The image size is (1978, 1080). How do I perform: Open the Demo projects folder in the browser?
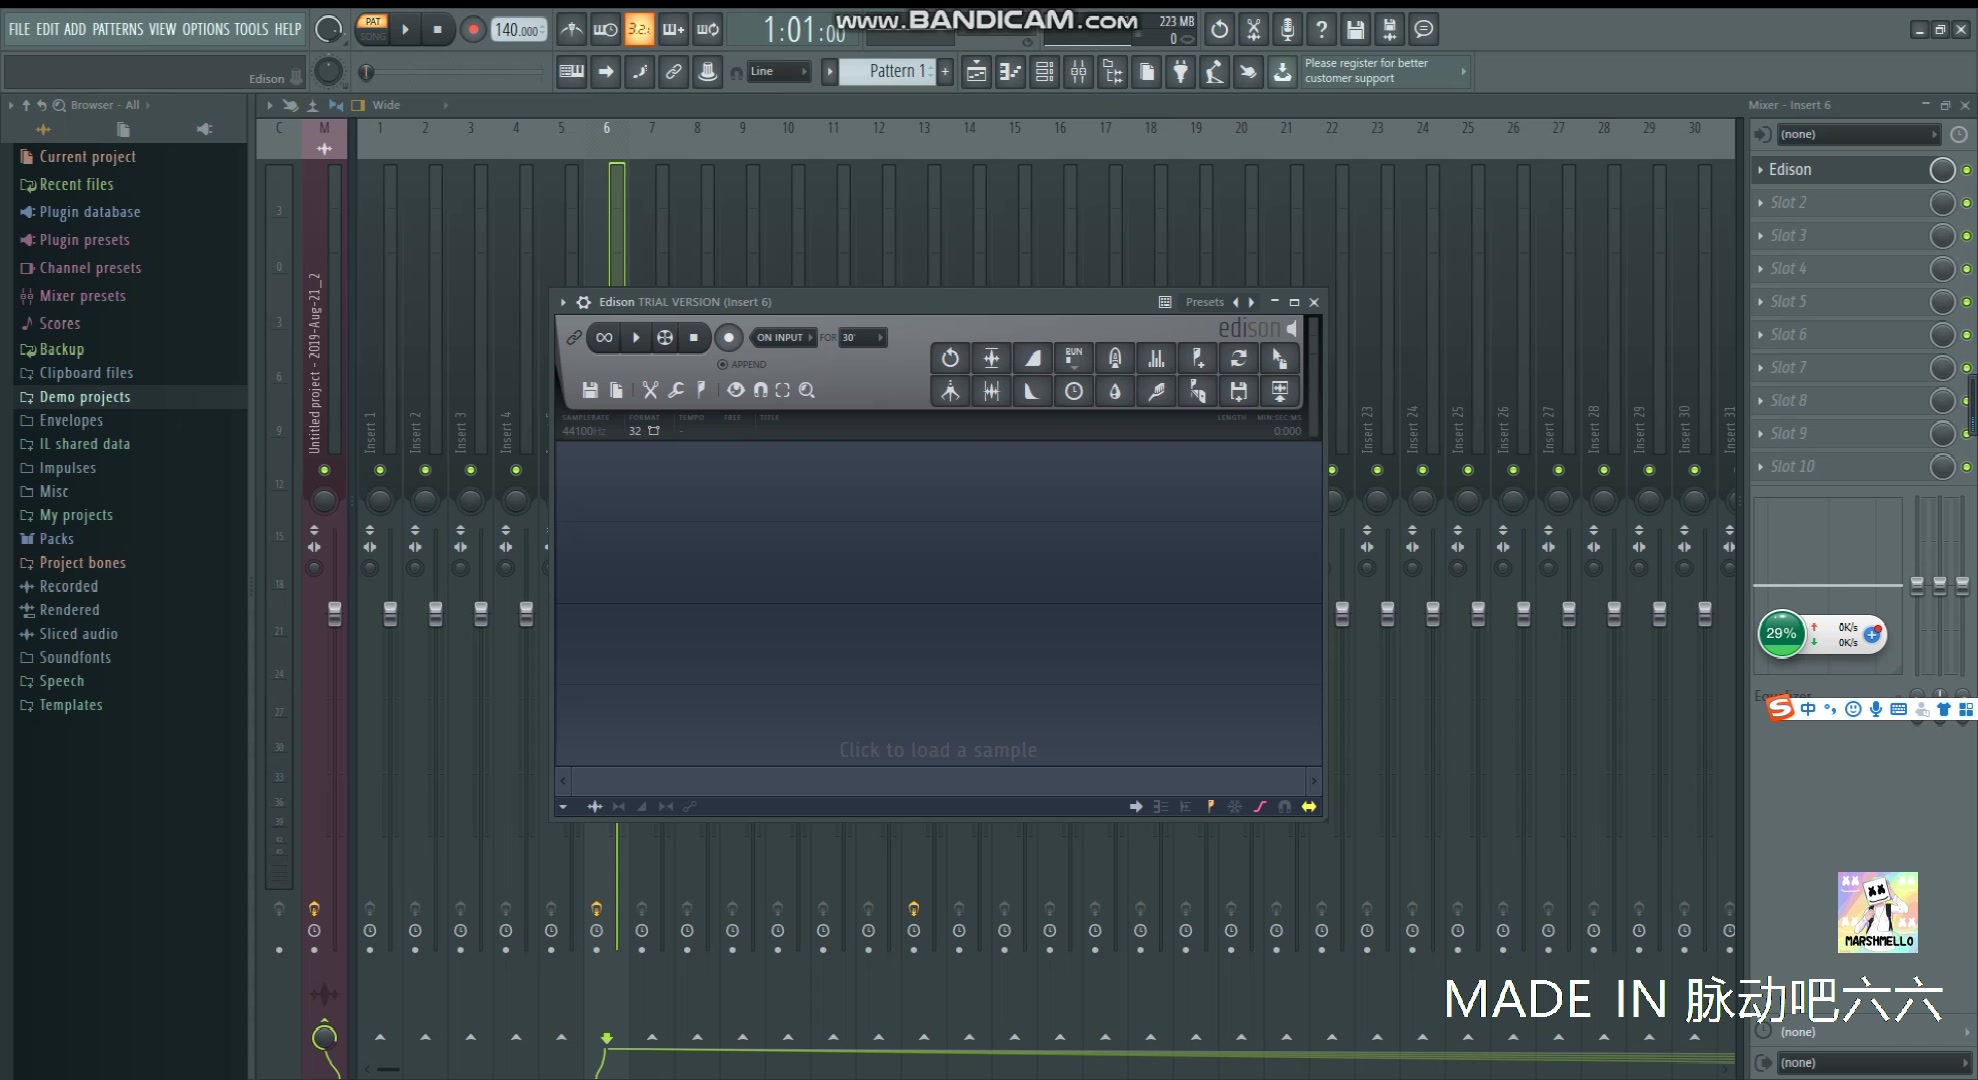tap(84, 397)
